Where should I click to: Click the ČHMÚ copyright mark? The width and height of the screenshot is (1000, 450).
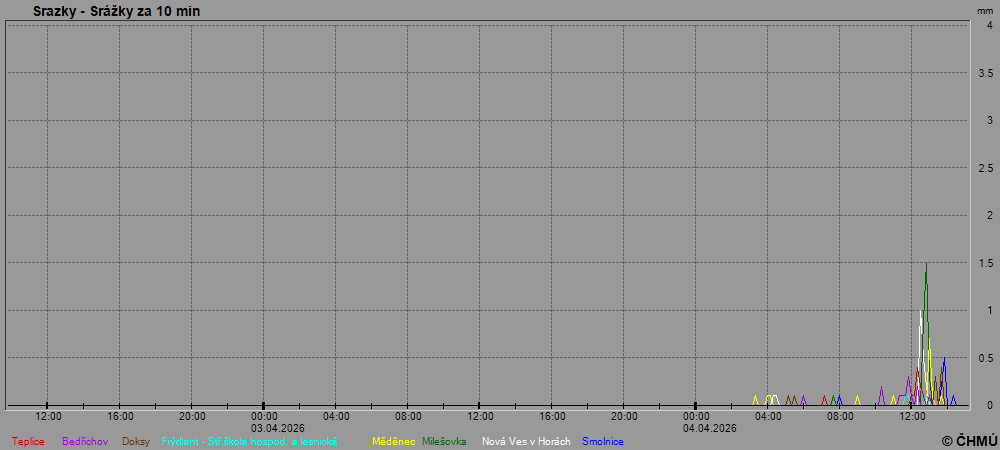coord(969,440)
